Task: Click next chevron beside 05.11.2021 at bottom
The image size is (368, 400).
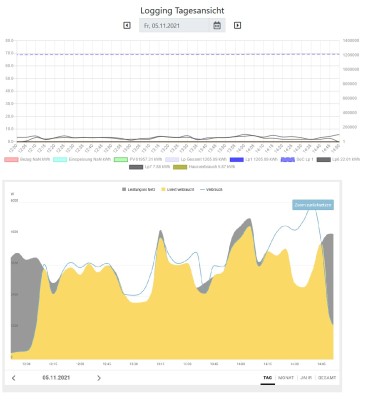Action: click(x=99, y=378)
